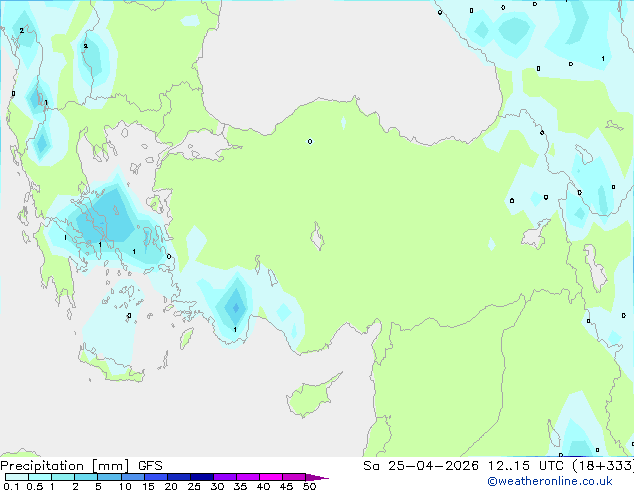The height and width of the screenshot is (490, 634).
Task: Click the dark blue peak over southwest Turkey
Action: tap(236, 308)
